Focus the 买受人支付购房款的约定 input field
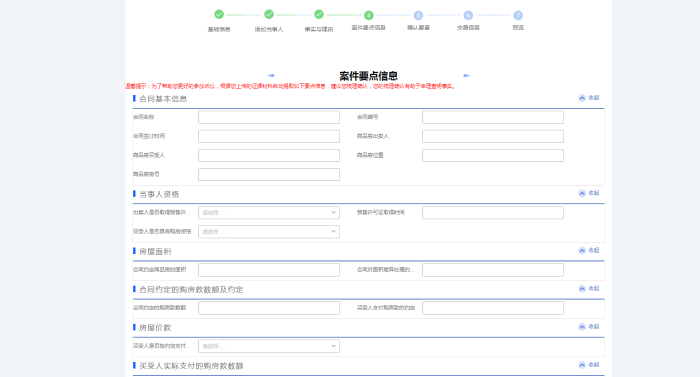 tap(493, 308)
